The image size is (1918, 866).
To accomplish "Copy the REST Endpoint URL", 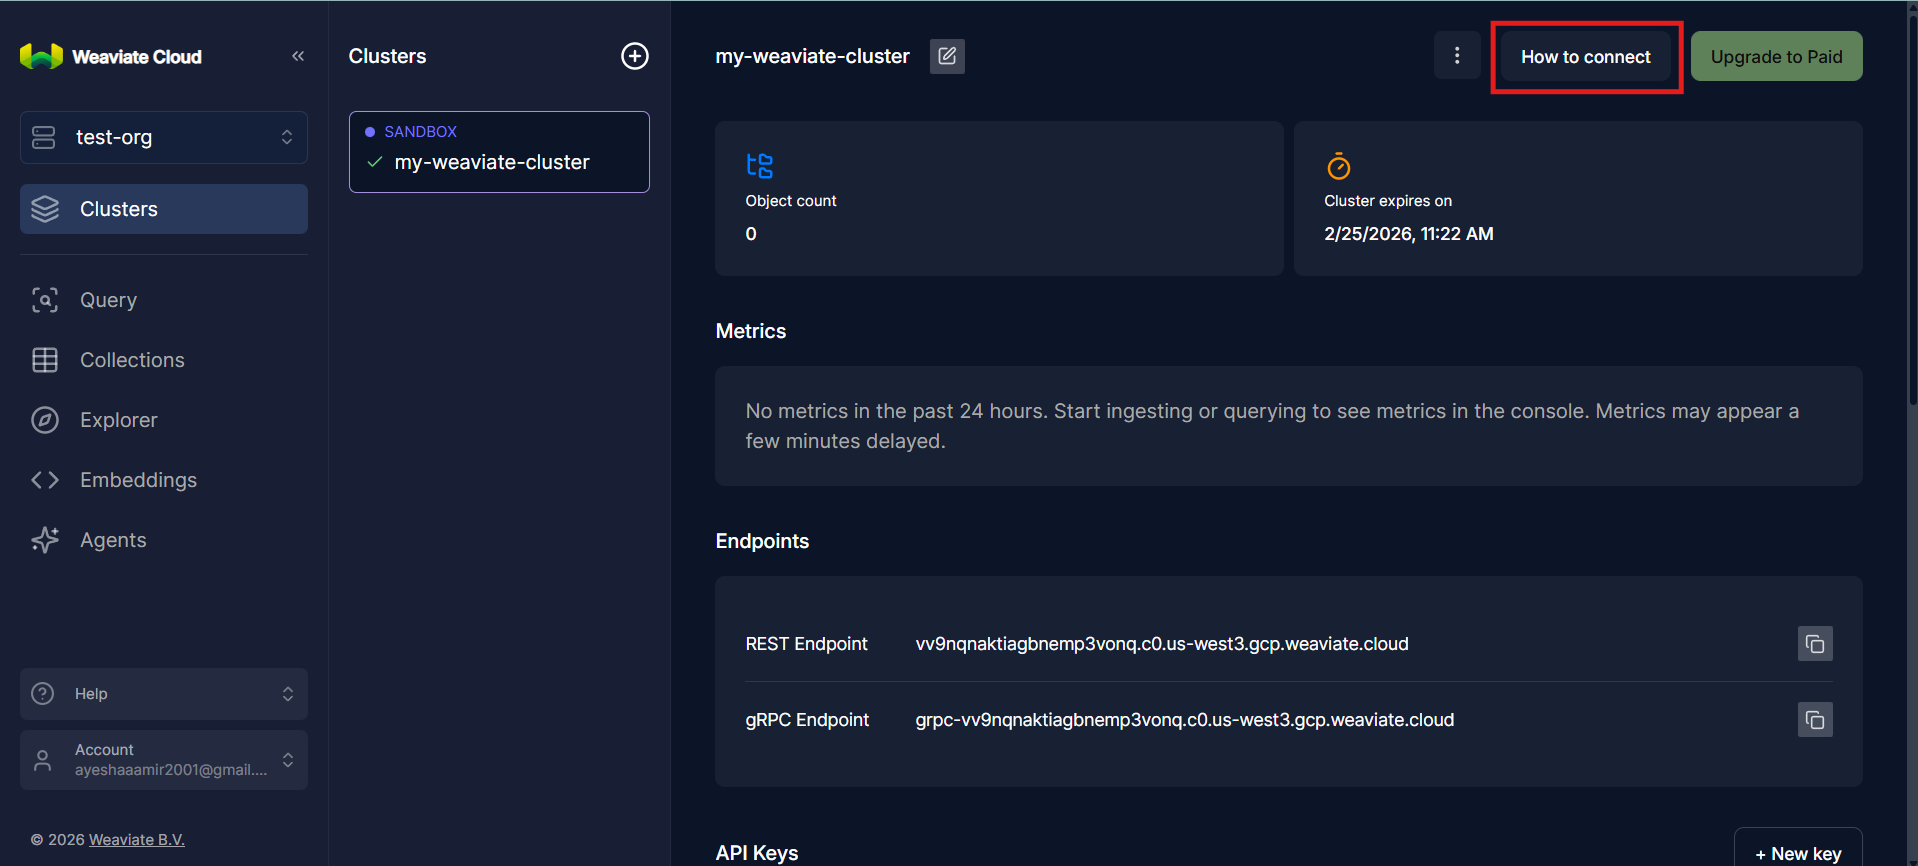I will [x=1814, y=644].
